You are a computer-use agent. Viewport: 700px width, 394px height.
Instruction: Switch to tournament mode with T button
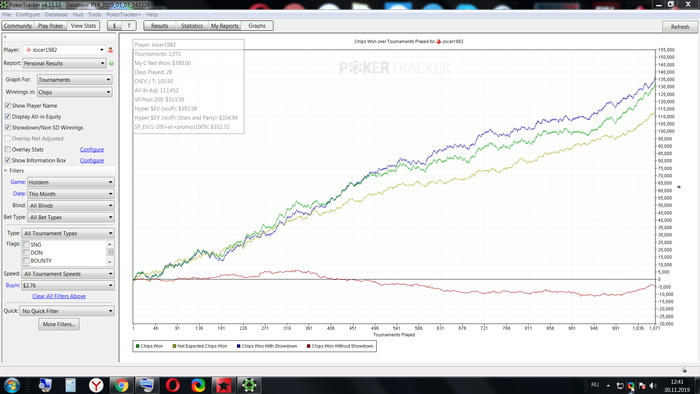click(129, 26)
